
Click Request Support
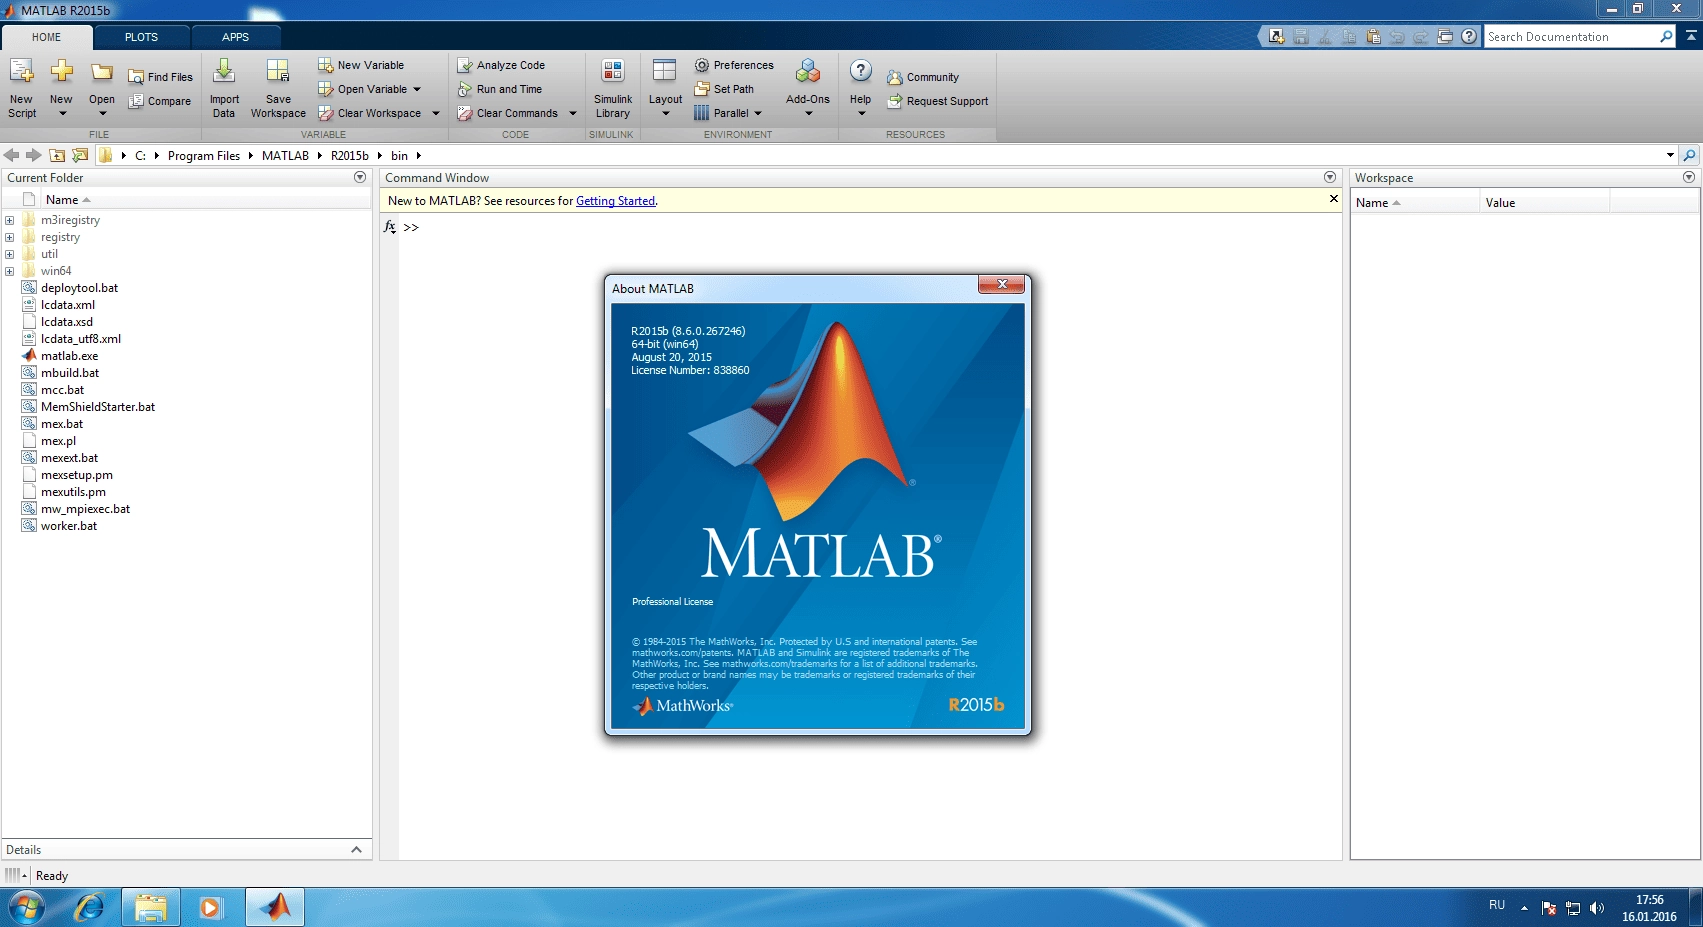tap(938, 101)
